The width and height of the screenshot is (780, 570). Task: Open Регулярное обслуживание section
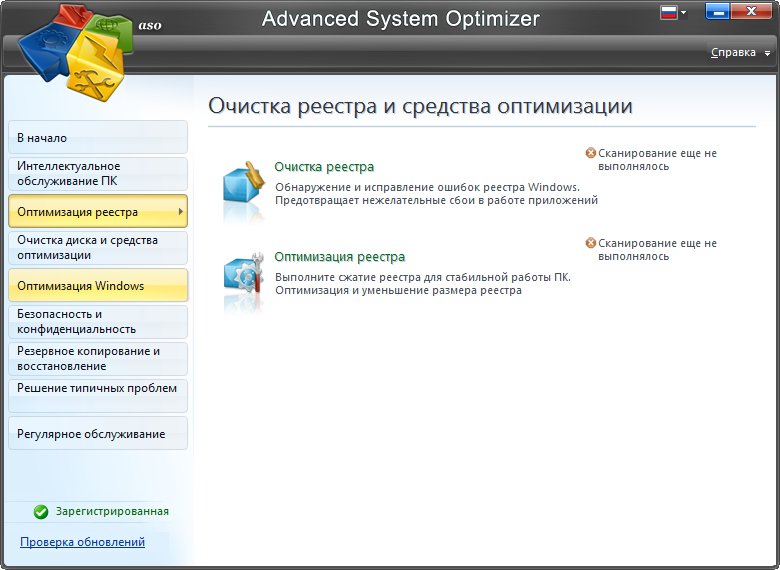pos(98,433)
